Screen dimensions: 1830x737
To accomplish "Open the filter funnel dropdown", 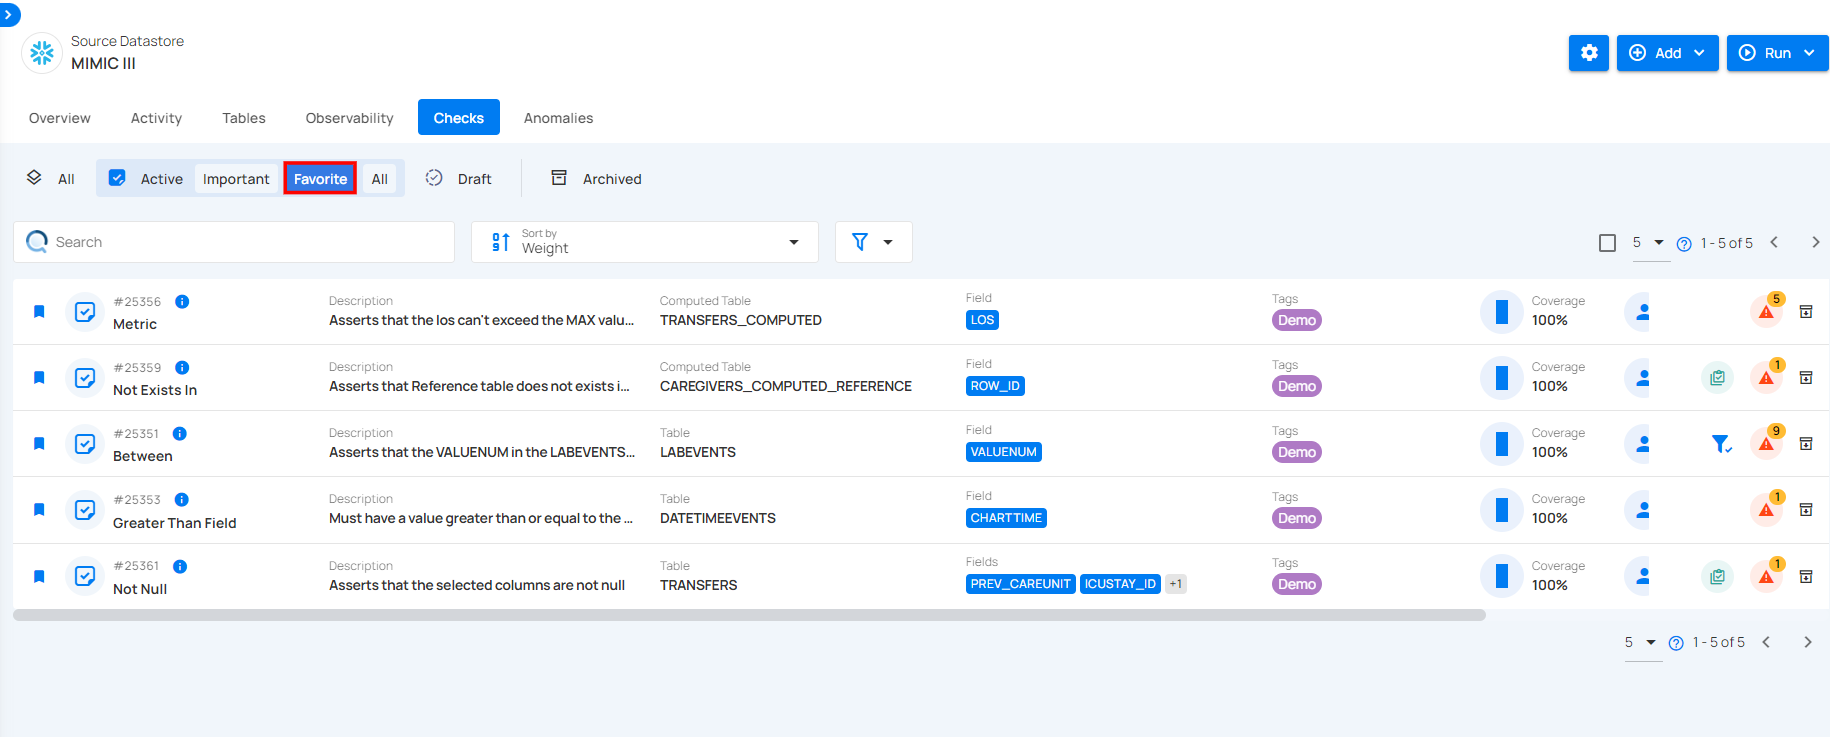I will point(873,242).
